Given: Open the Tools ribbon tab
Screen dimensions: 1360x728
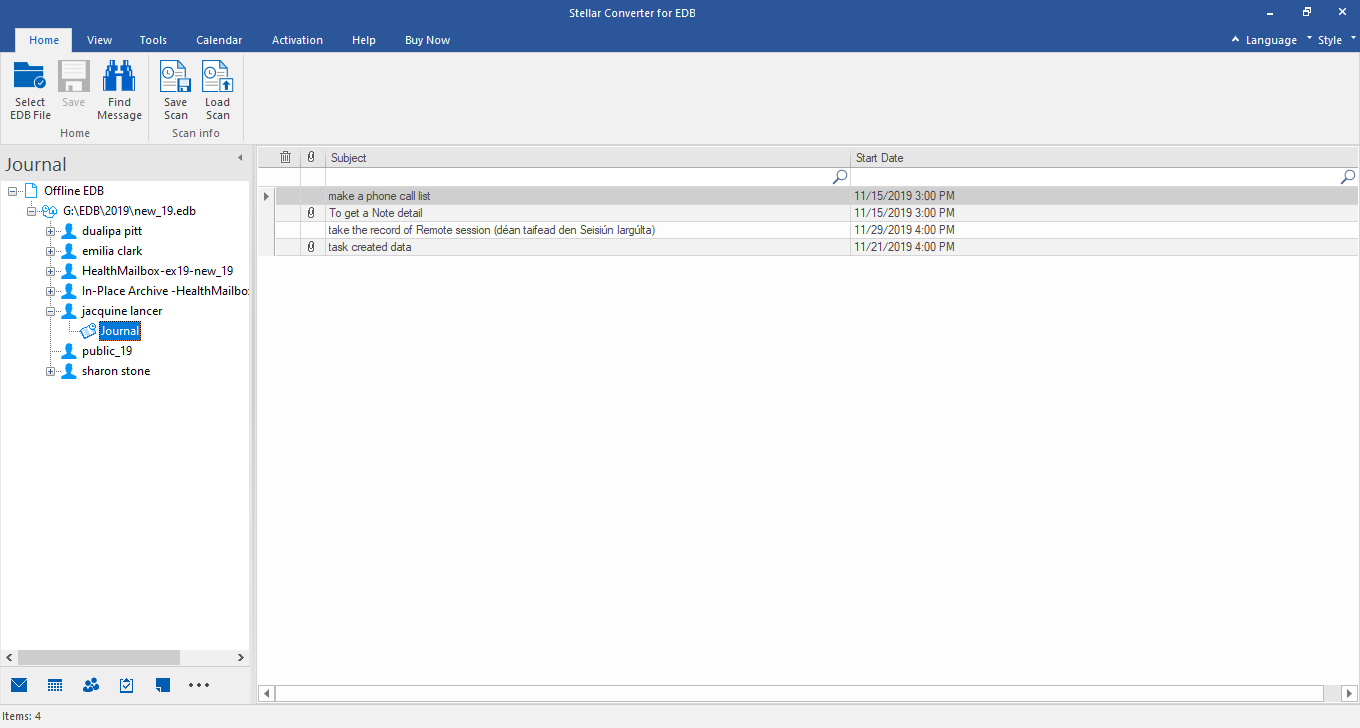Looking at the screenshot, I should (153, 40).
